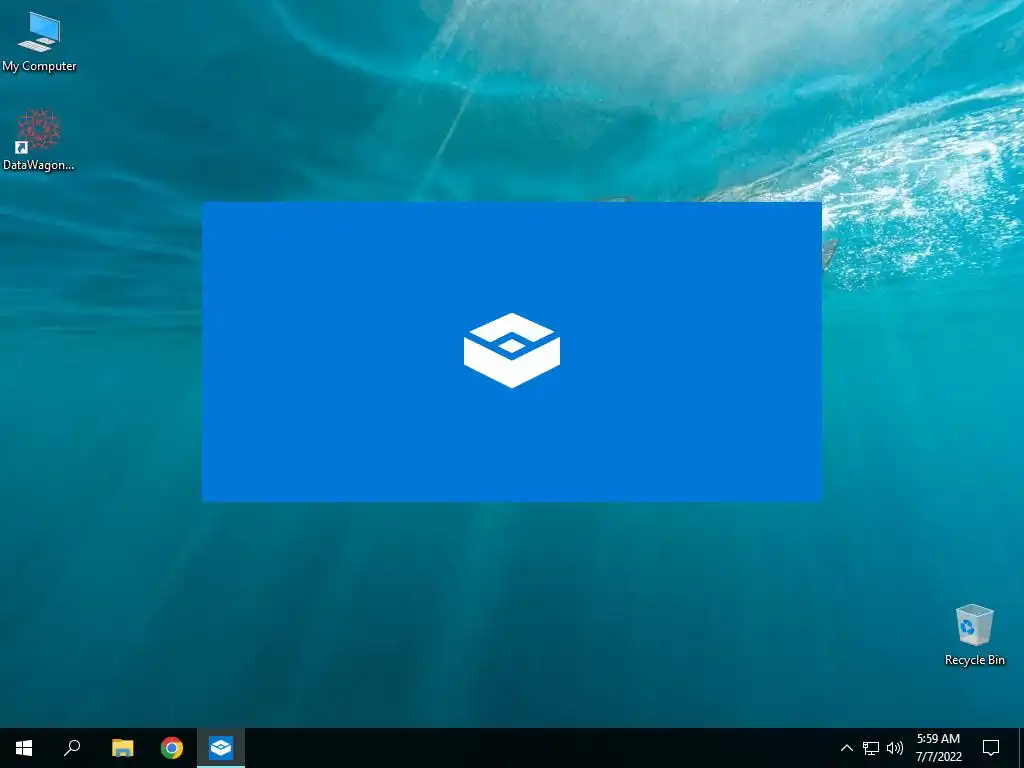This screenshot has height=768, width=1024.
Task: Select the Recycle Bin icon
Action: coord(974,635)
